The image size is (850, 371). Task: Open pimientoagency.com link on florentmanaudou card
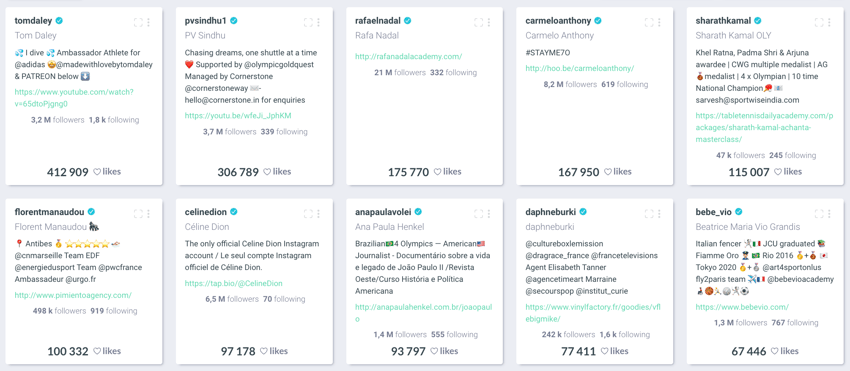pyautogui.click(x=73, y=296)
